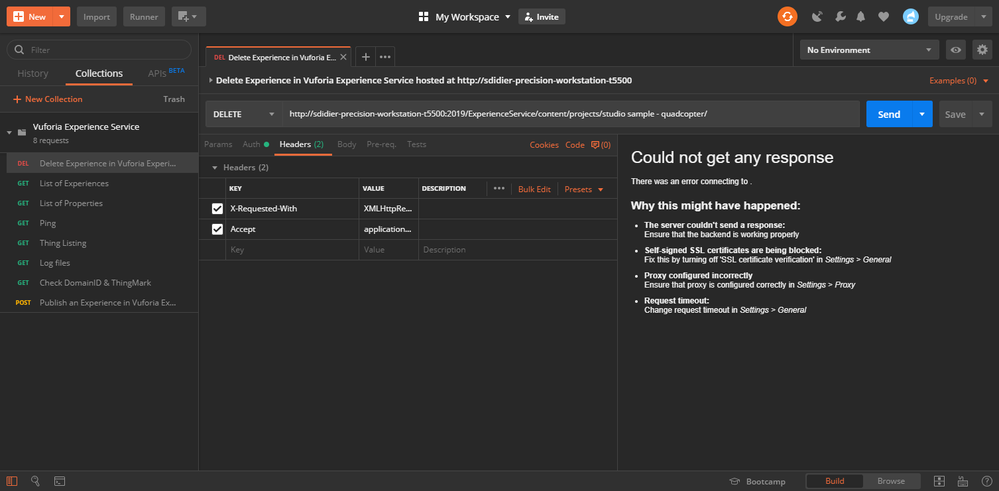Open the Body tab
The width and height of the screenshot is (999, 491).
click(x=346, y=145)
